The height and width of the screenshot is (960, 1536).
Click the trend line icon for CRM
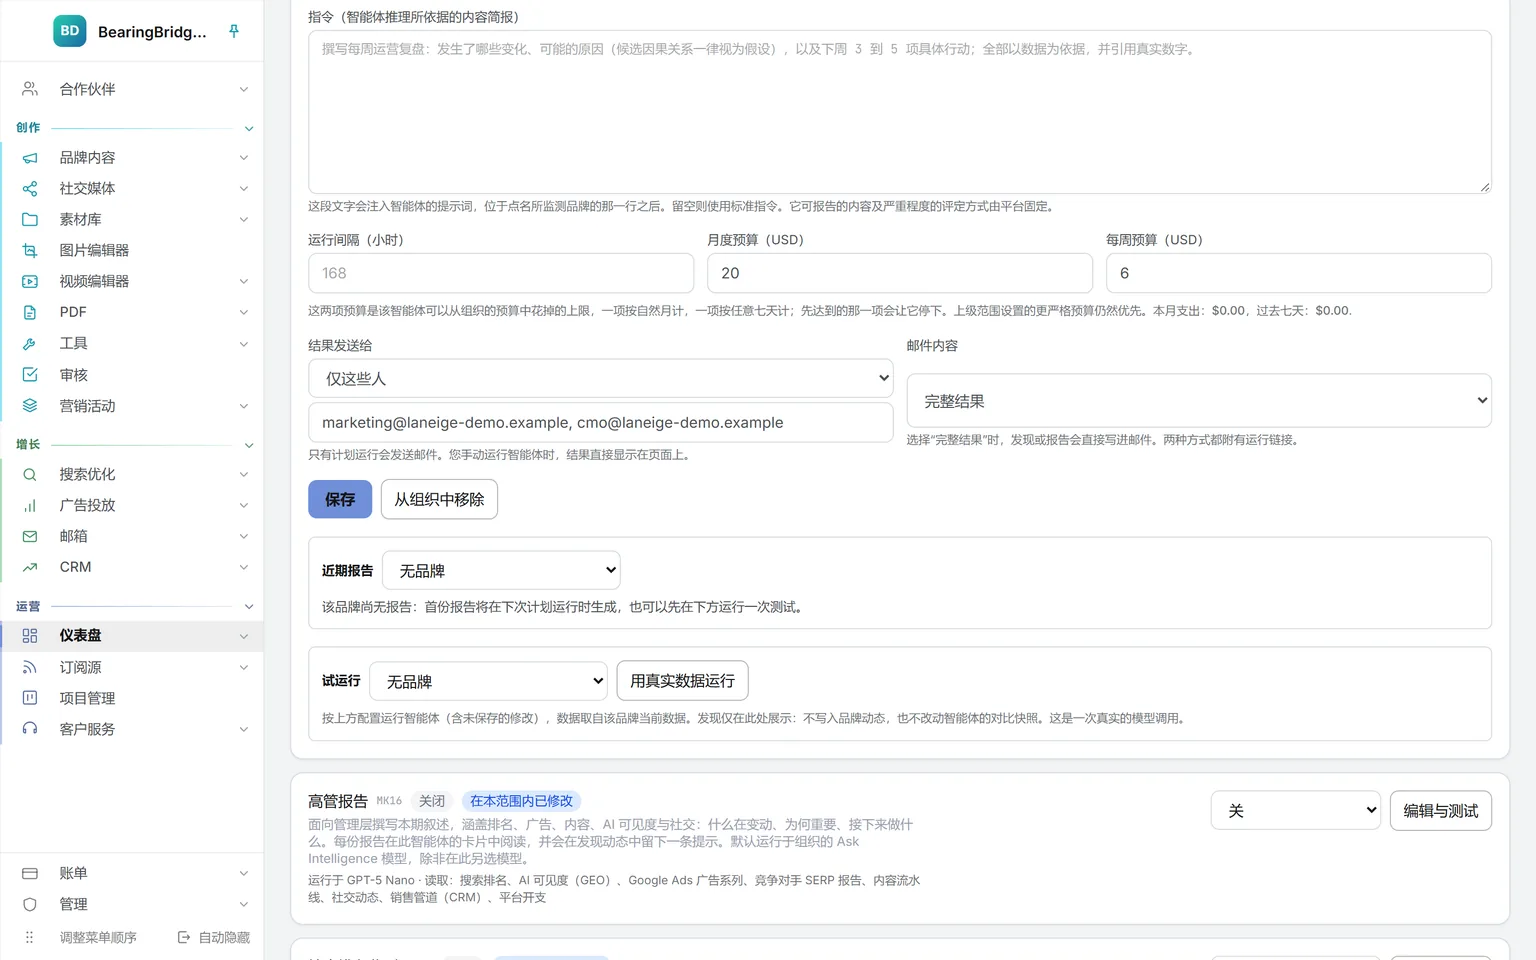pos(30,568)
